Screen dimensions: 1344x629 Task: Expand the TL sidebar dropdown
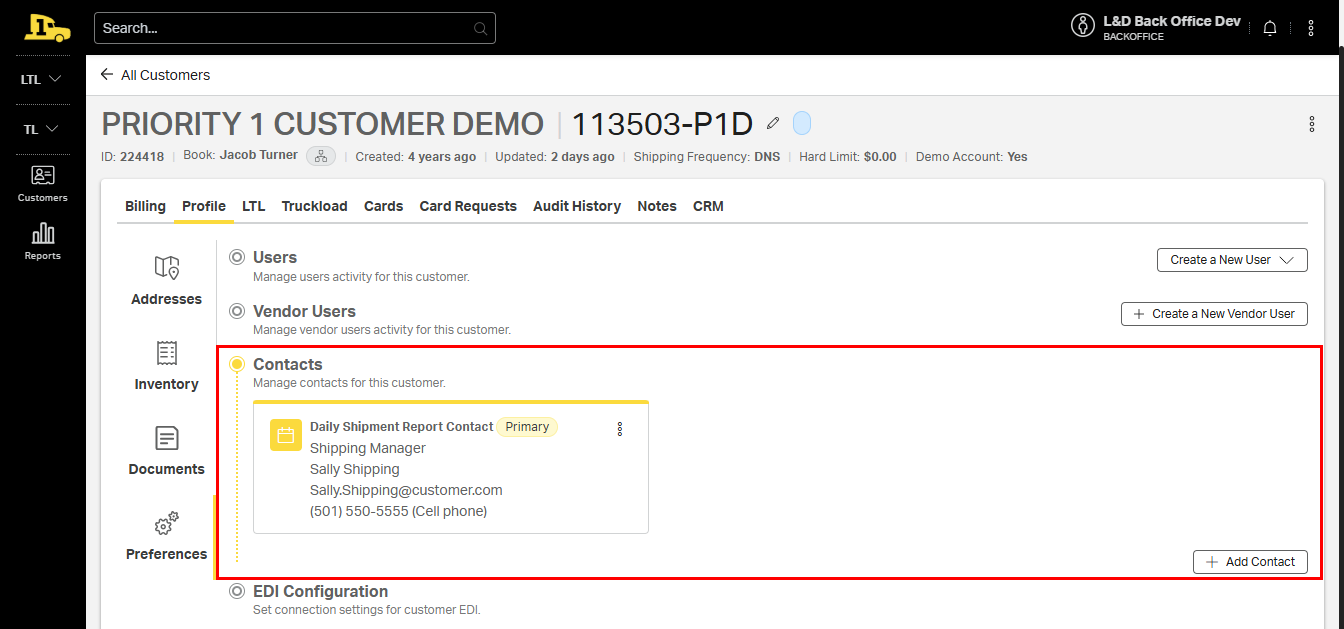tap(42, 129)
